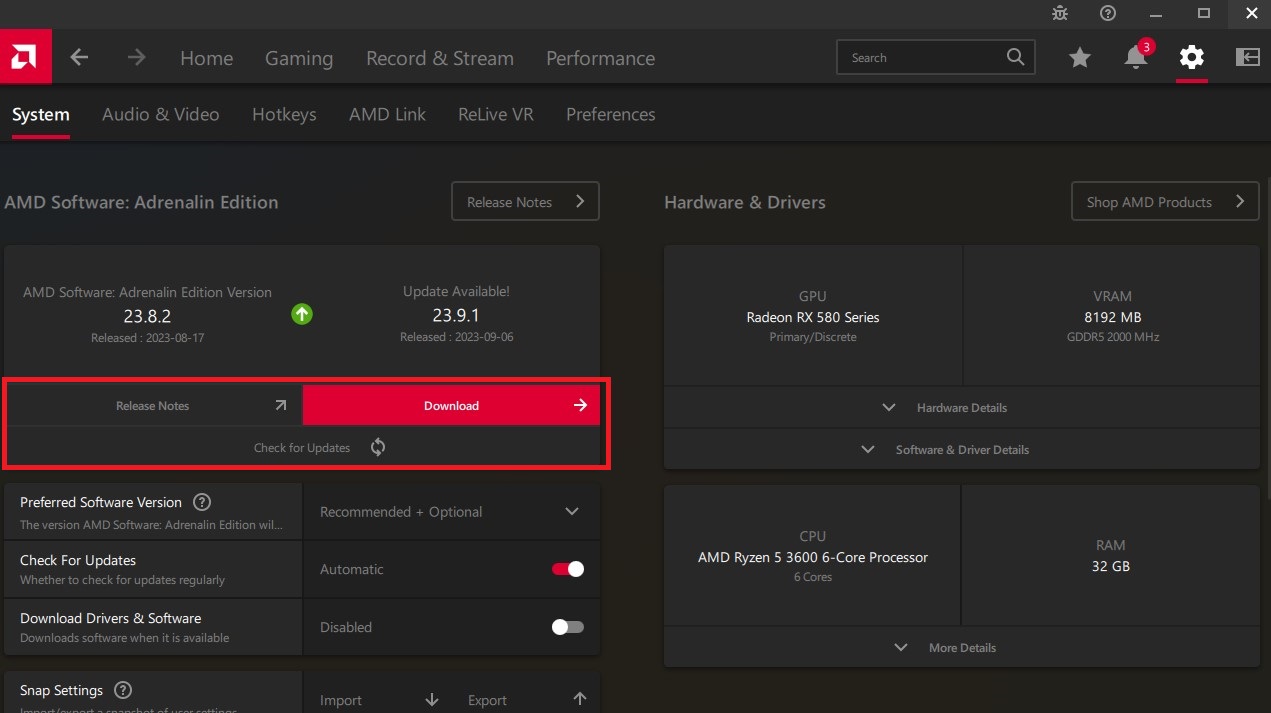Screen dimensions: 1271x713
Task: Click the red Download button
Action: [451, 405]
